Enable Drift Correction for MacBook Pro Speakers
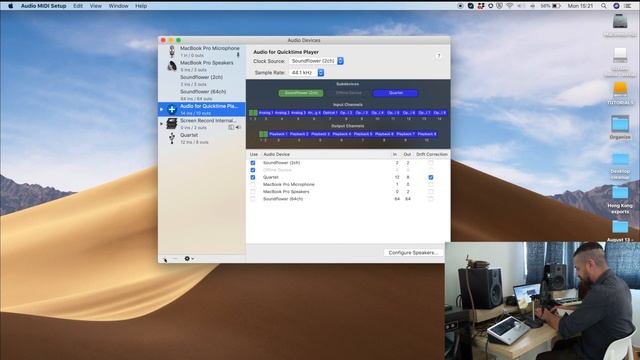Screen dimensions: 640x360 click(x=431, y=191)
